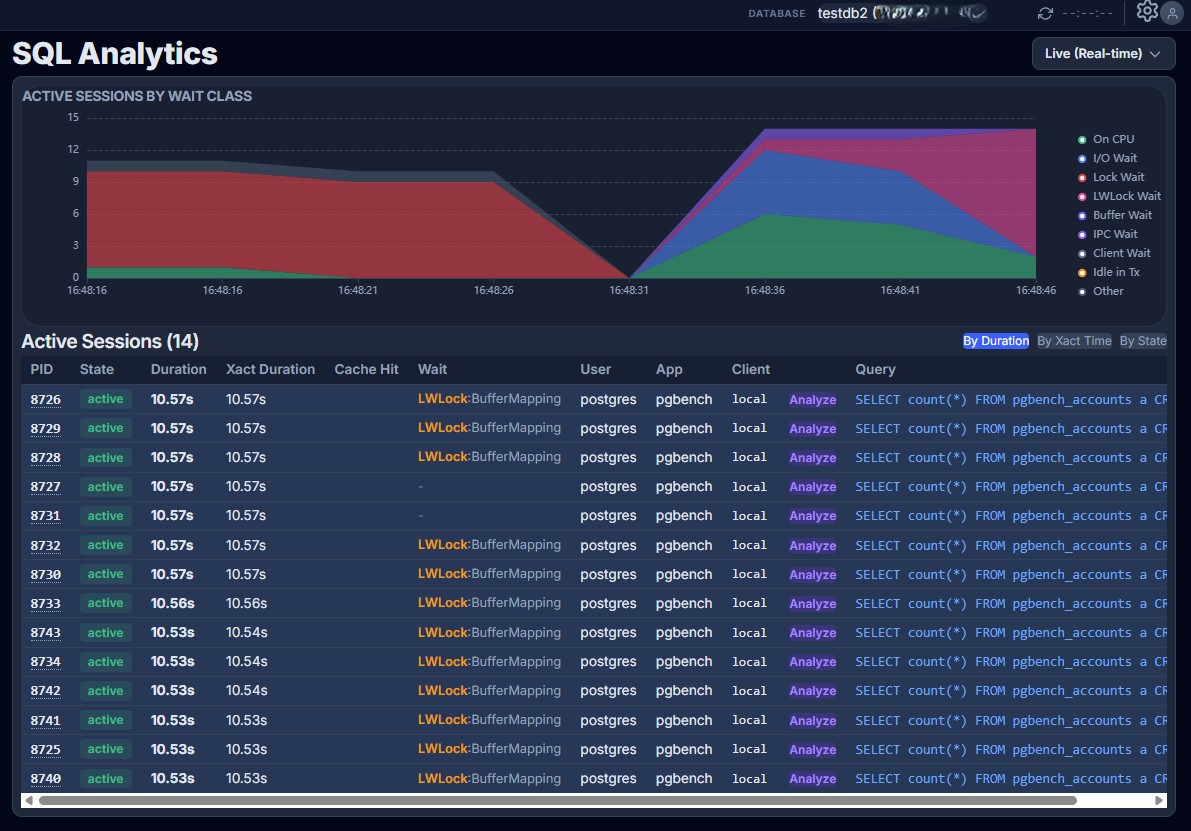Image resolution: width=1191 pixels, height=831 pixels.
Task: Hide the LWLock Wait series in legend
Action: click(1126, 196)
